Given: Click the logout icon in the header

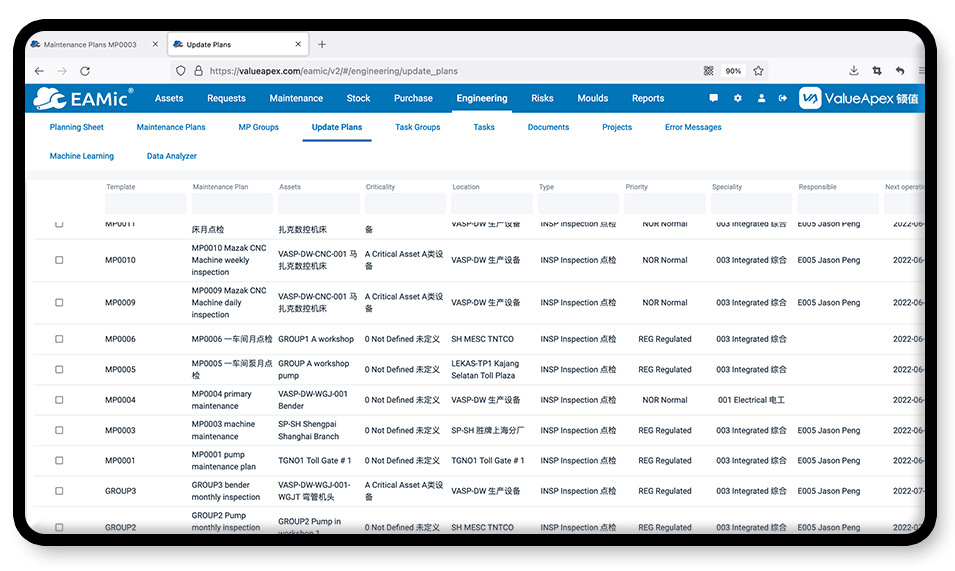Looking at the screenshot, I should [x=783, y=98].
